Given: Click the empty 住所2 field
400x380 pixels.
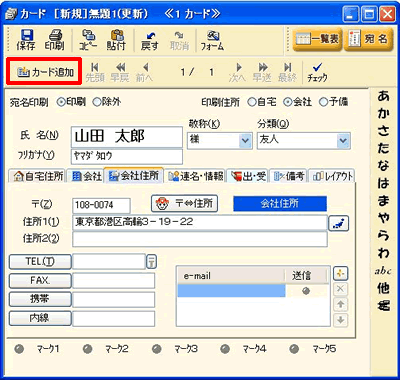Looking at the screenshot, I should [x=200, y=239].
